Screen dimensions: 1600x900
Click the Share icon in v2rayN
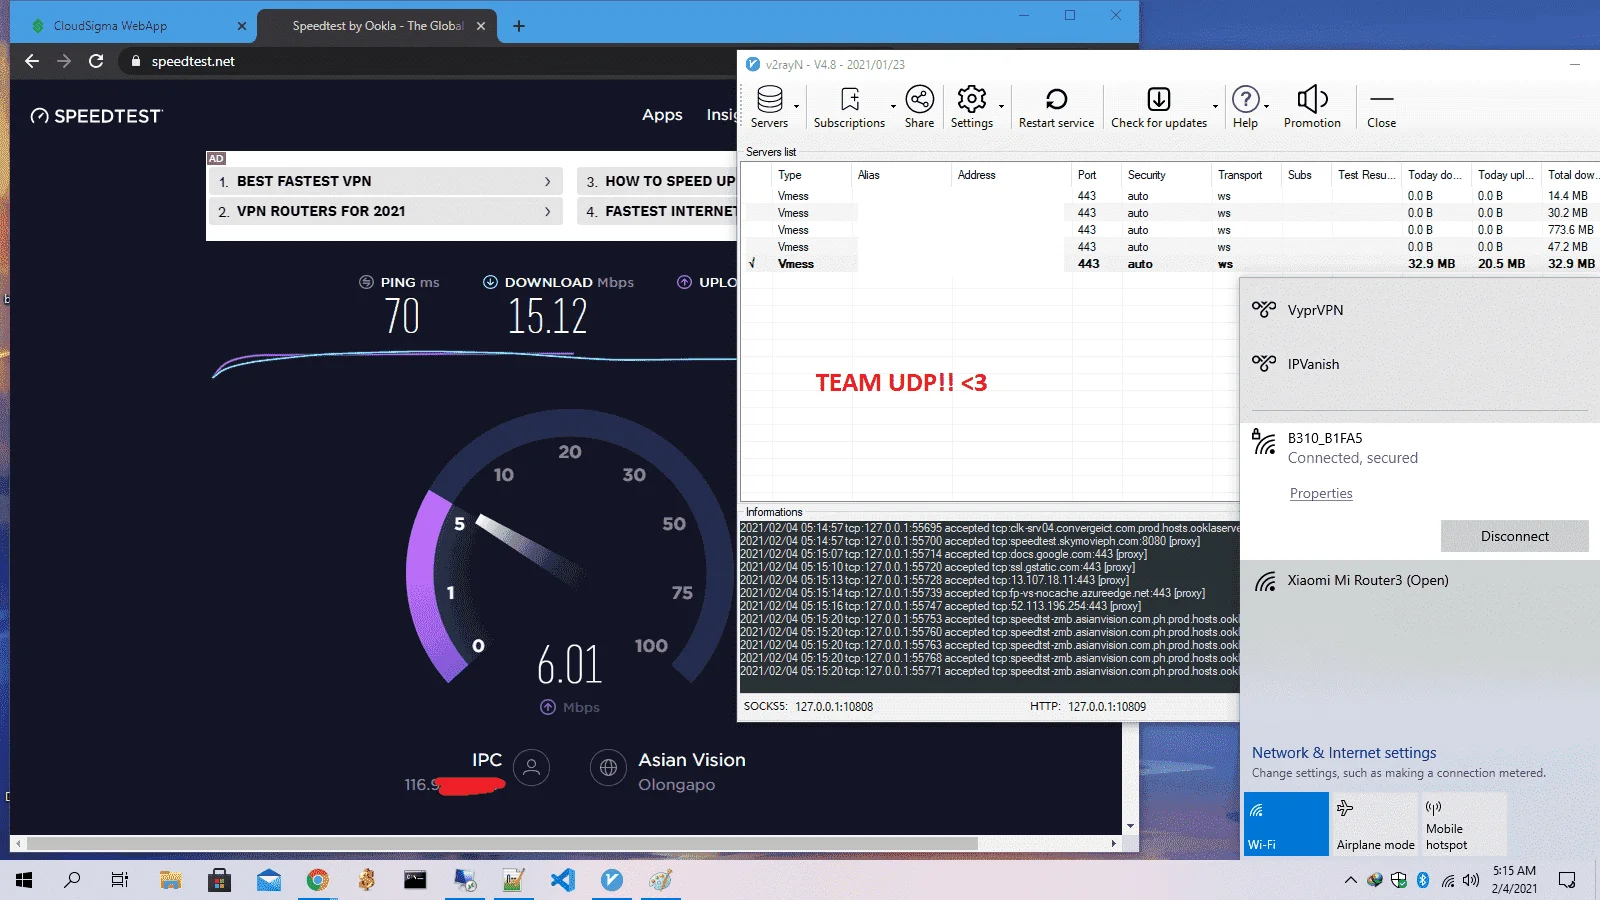(x=919, y=107)
